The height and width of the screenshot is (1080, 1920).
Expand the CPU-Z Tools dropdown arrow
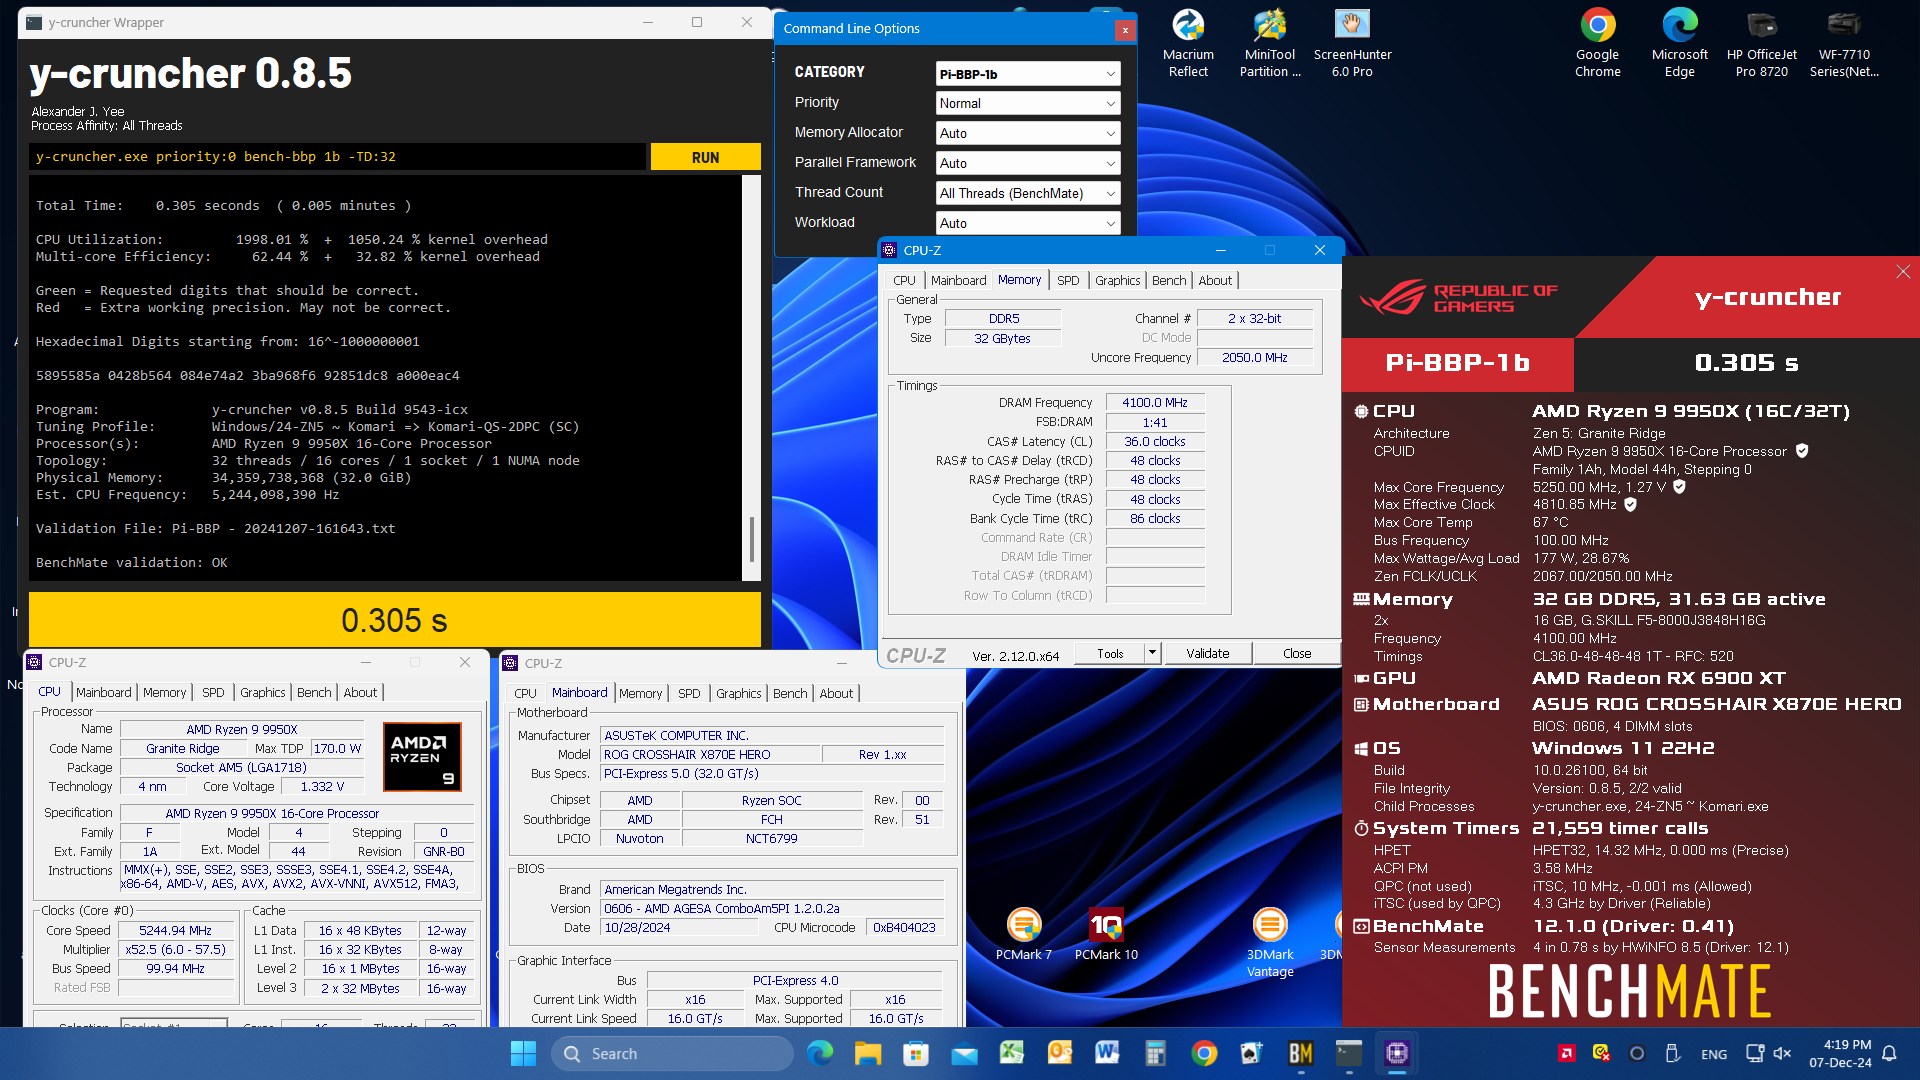1152,653
